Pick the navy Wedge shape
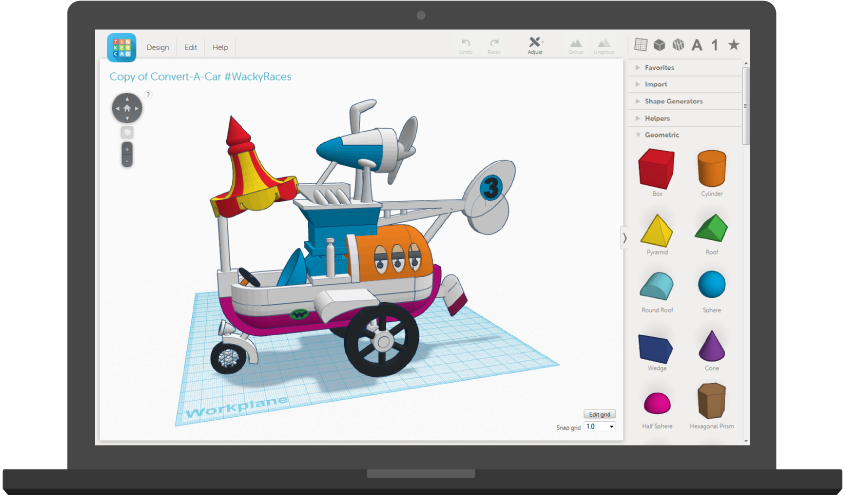The width and height of the screenshot is (845, 495). click(x=656, y=348)
